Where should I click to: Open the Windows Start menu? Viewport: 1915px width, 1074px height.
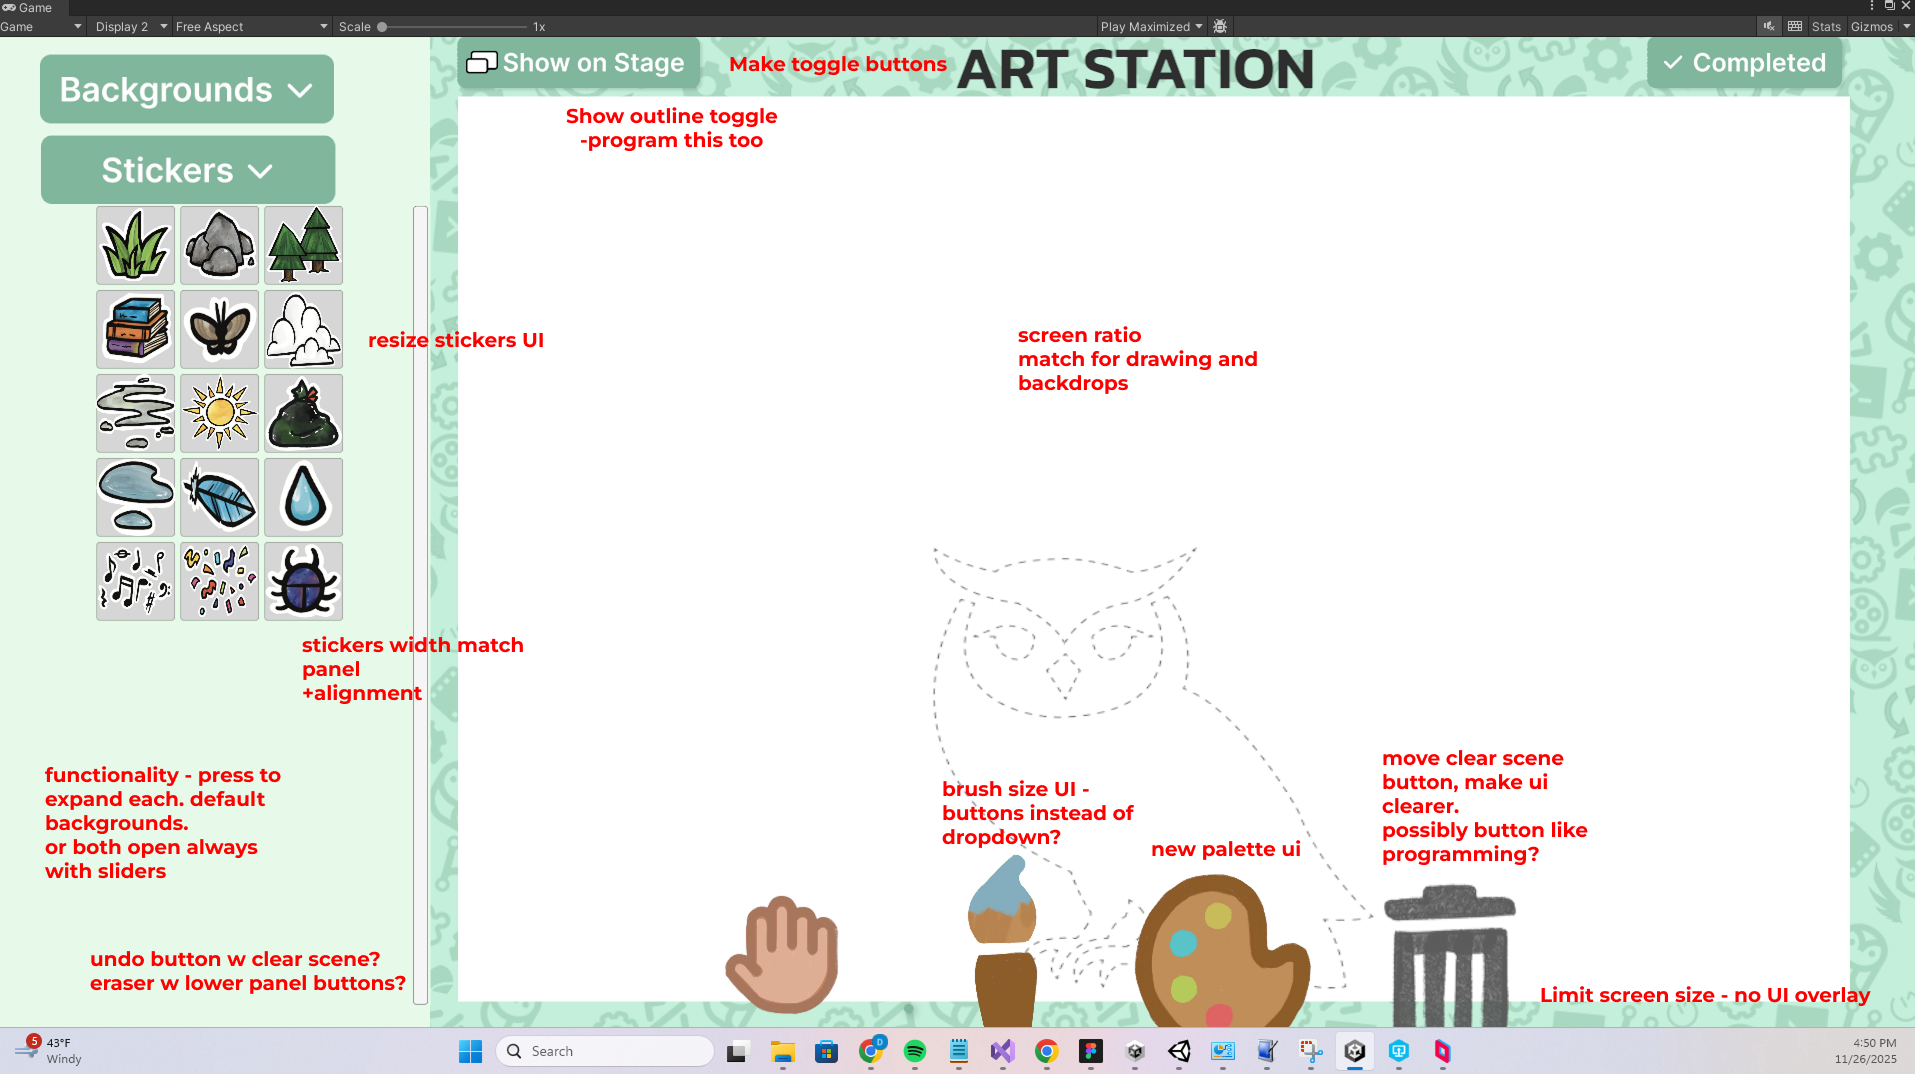click(471, 1051)
